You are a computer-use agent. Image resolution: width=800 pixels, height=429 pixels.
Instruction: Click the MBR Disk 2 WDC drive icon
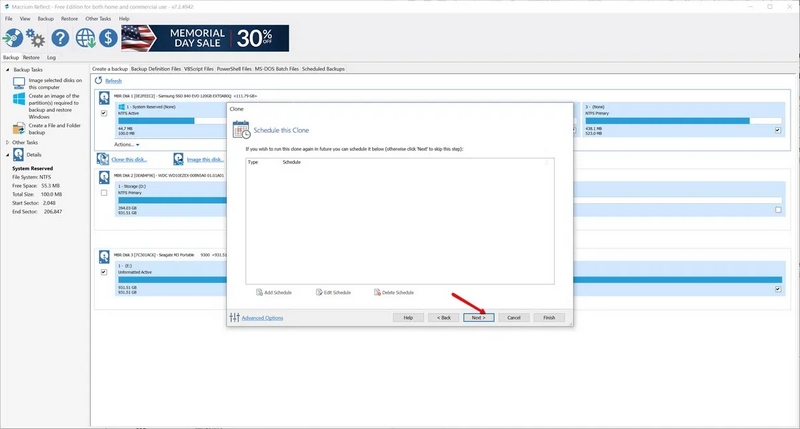(104, 176)
